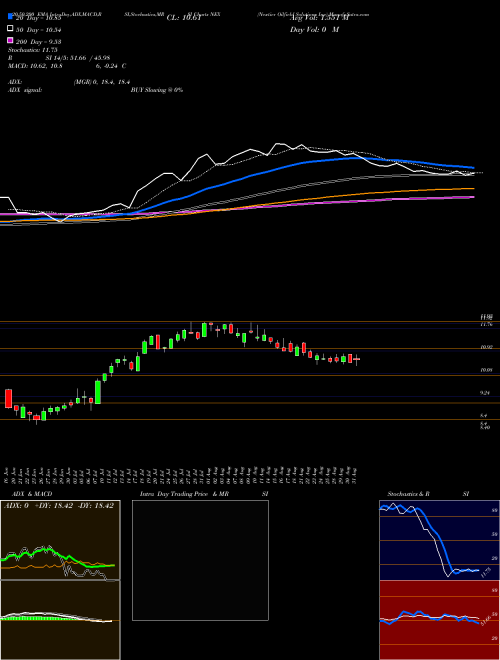Image resolution: width=500 pixels, height=660 pixels.
Task: Open the red RSI chart panel
Action: (439, 620)
